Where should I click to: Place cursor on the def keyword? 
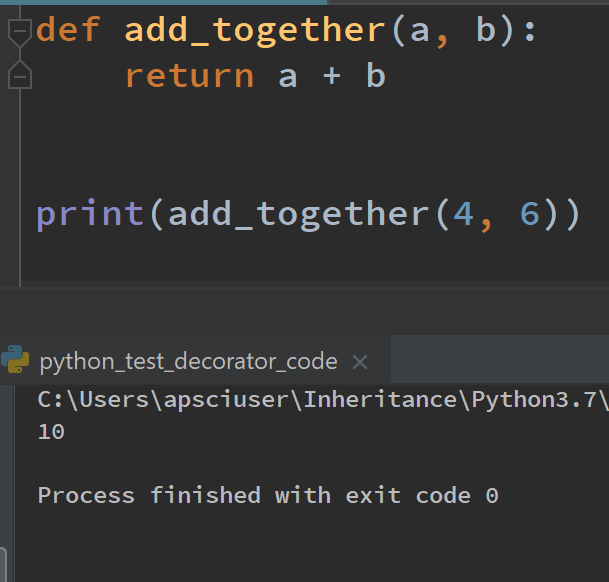coord(68,30)
